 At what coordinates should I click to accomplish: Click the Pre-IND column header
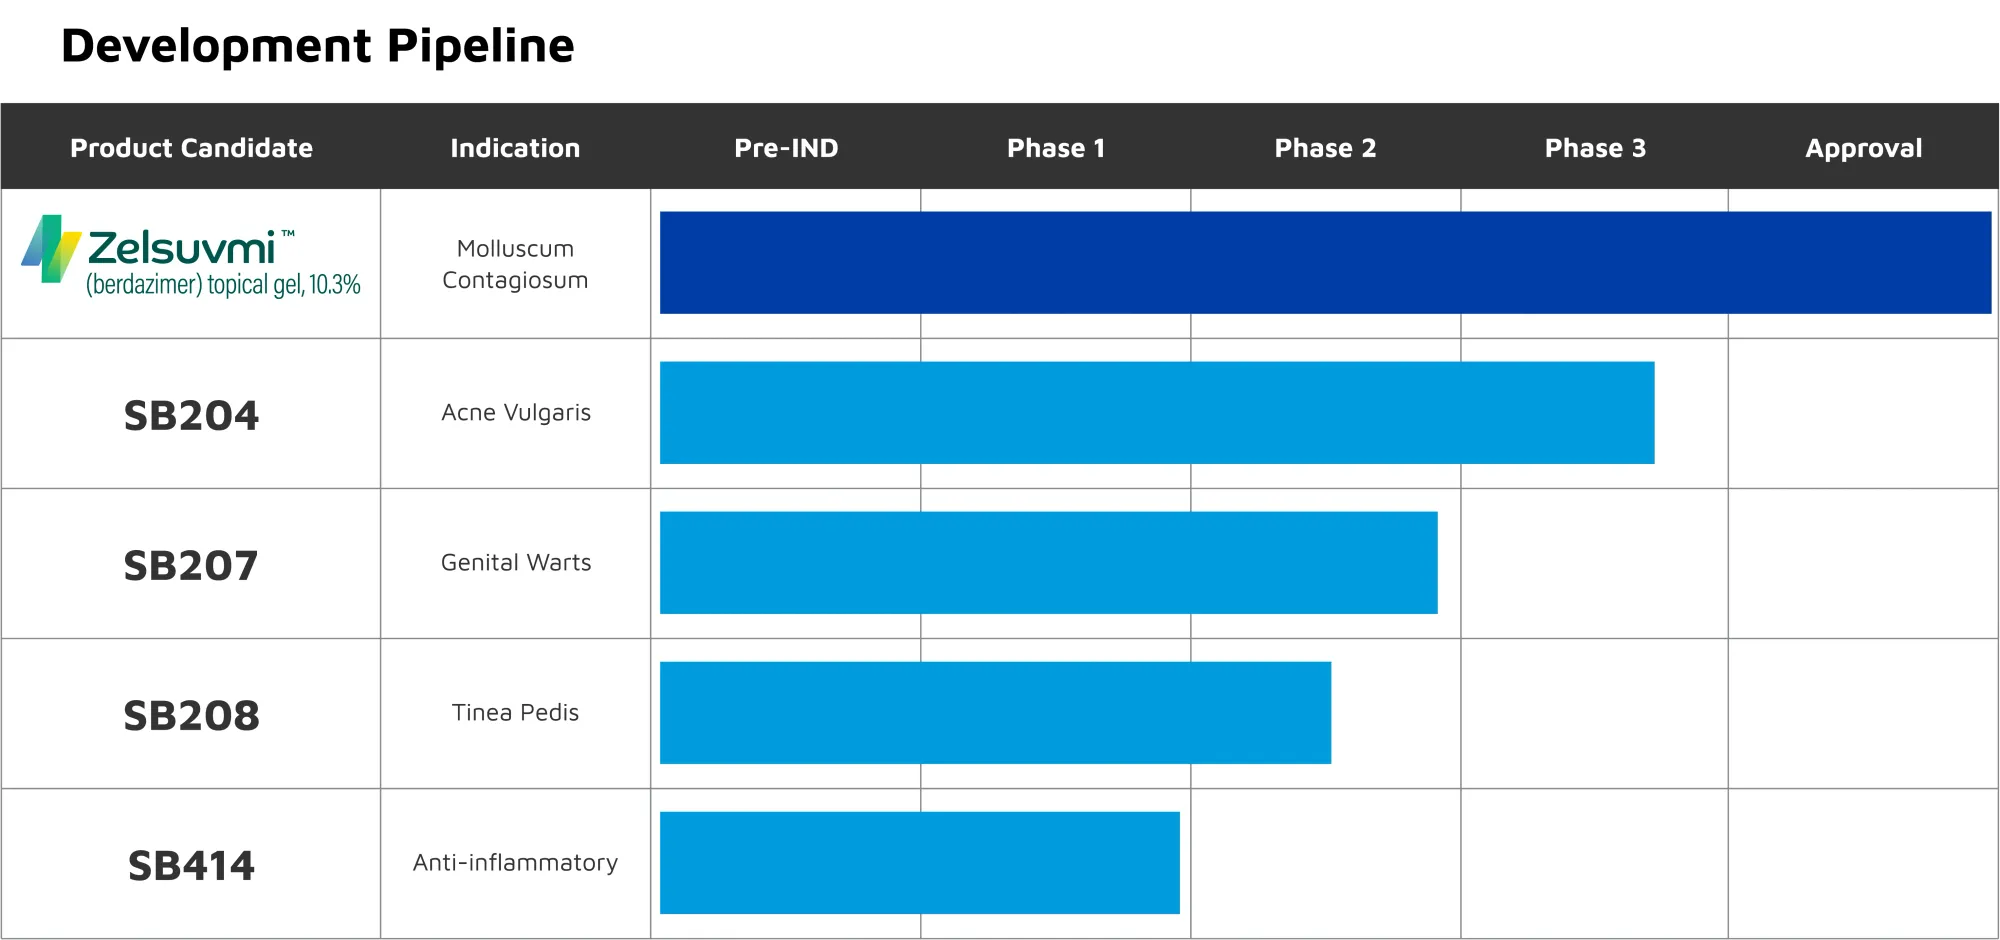click(x=786, y=148)
